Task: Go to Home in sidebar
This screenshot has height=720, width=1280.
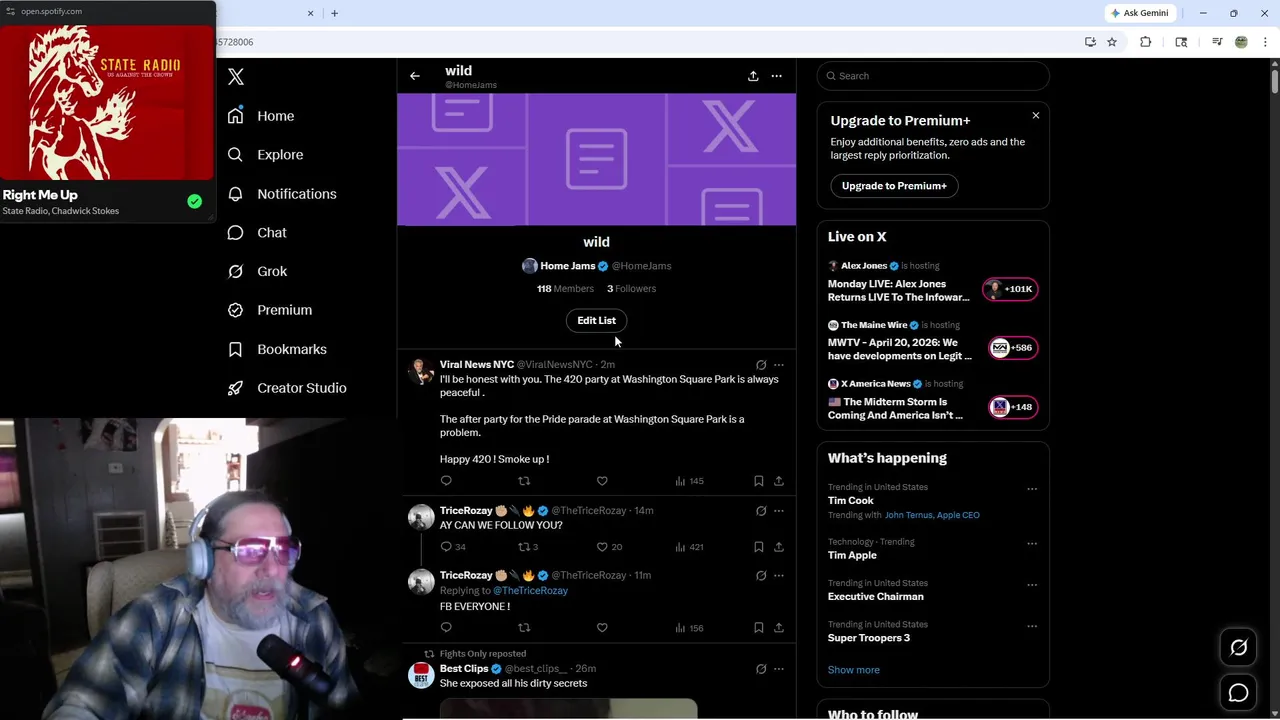Action: point(261,116)
